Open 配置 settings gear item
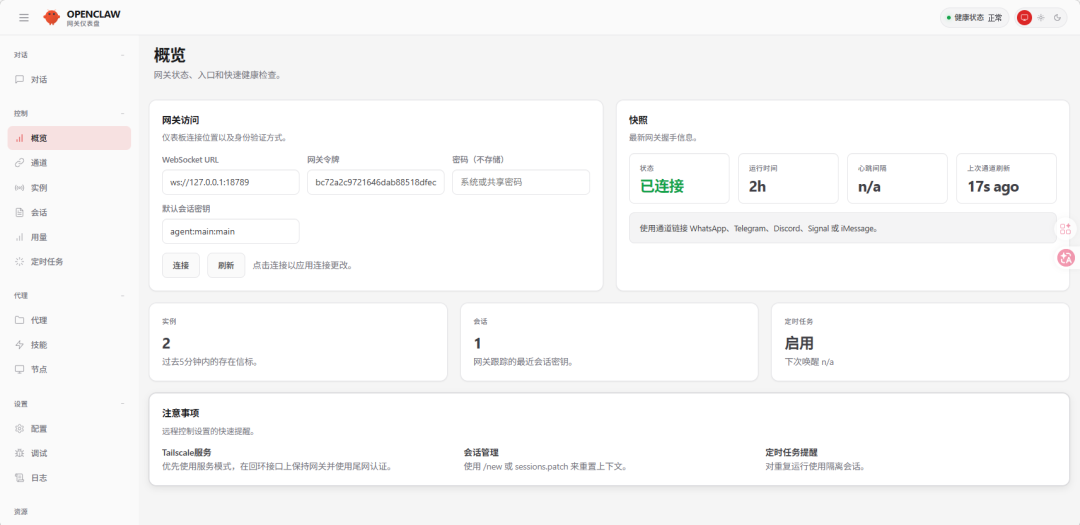Viewport: 1080px width, 525px height. (x=38, y=429)
